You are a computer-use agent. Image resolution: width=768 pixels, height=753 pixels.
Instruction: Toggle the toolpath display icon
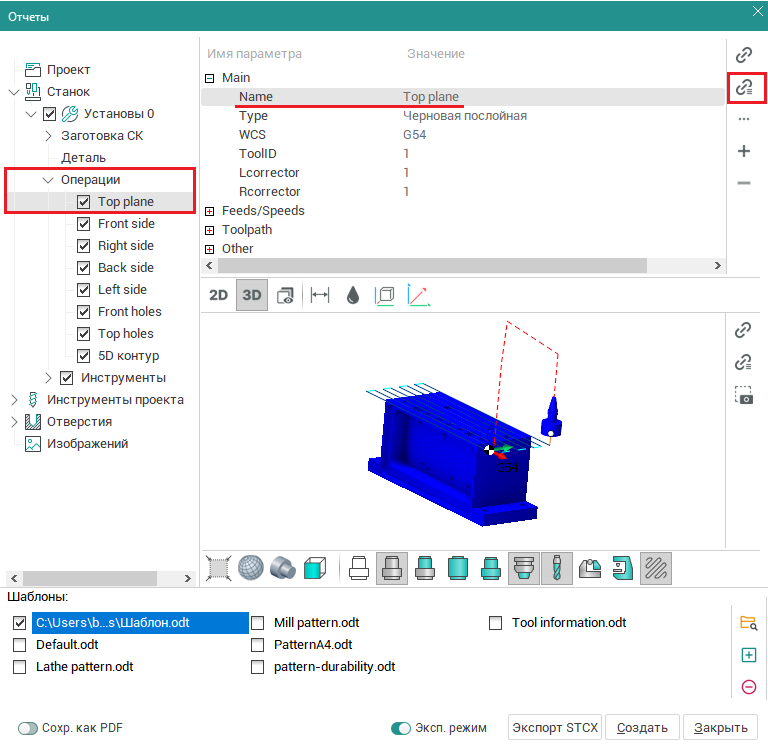(655, 568)
